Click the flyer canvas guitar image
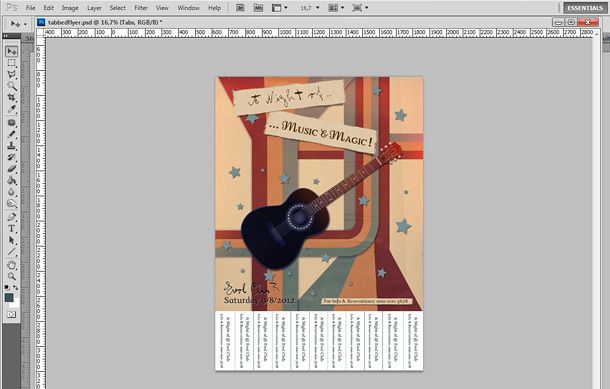This screenshot has height=389, width=610. 321,206
